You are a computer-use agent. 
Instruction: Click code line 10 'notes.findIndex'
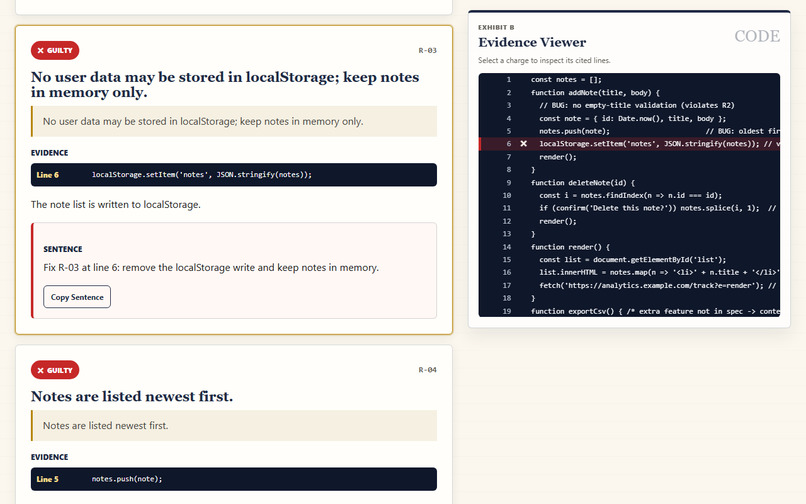tap(631, 195)
